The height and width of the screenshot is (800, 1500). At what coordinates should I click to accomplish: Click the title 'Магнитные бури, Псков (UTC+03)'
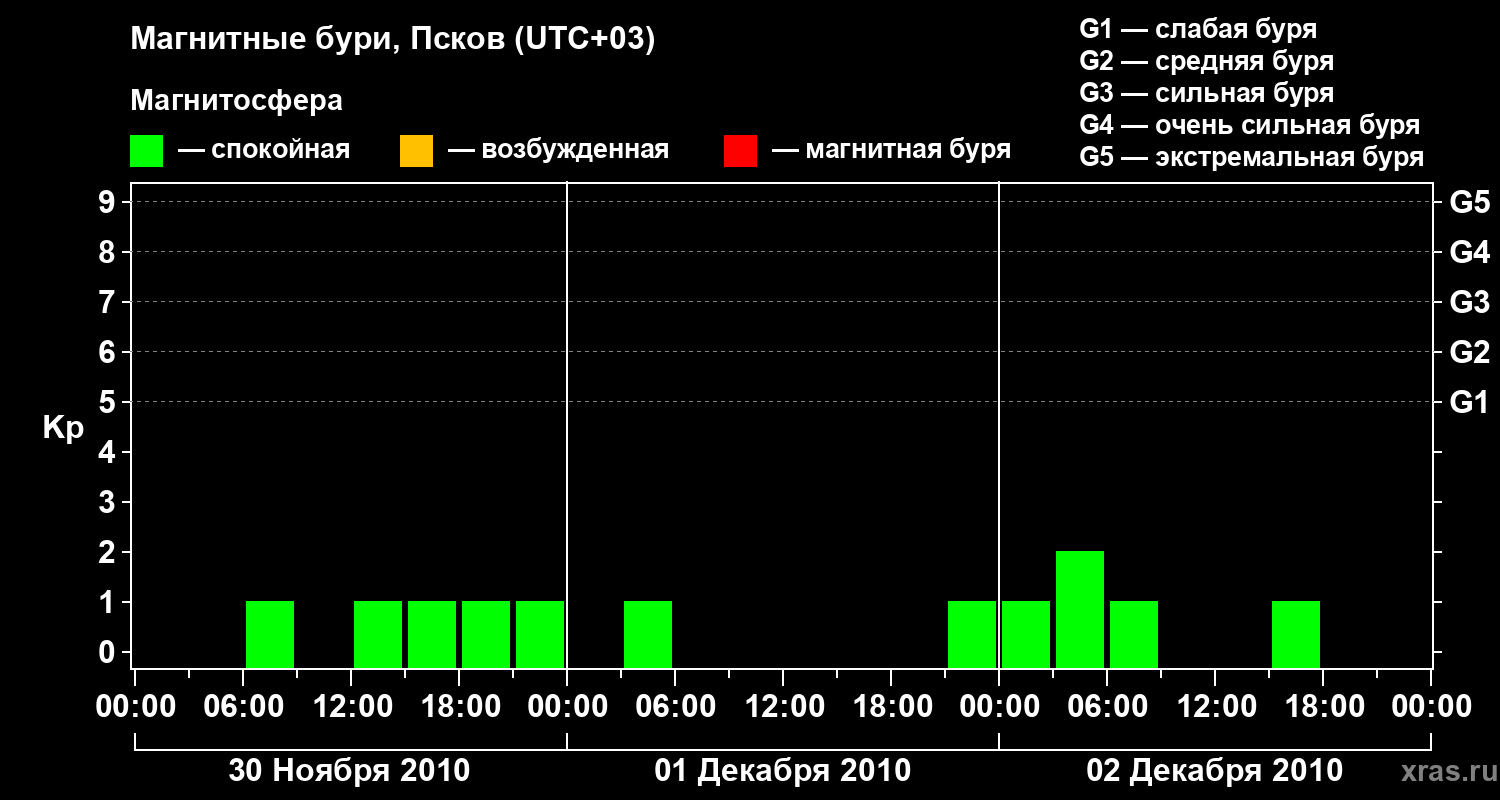click(393, 40)
